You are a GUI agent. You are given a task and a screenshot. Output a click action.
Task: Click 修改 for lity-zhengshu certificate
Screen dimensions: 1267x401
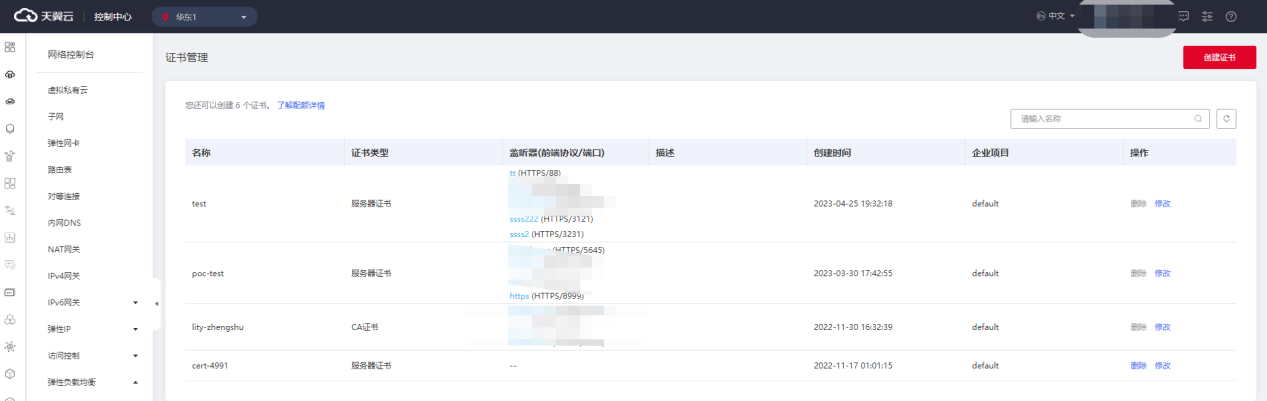tap(1162, 327)
